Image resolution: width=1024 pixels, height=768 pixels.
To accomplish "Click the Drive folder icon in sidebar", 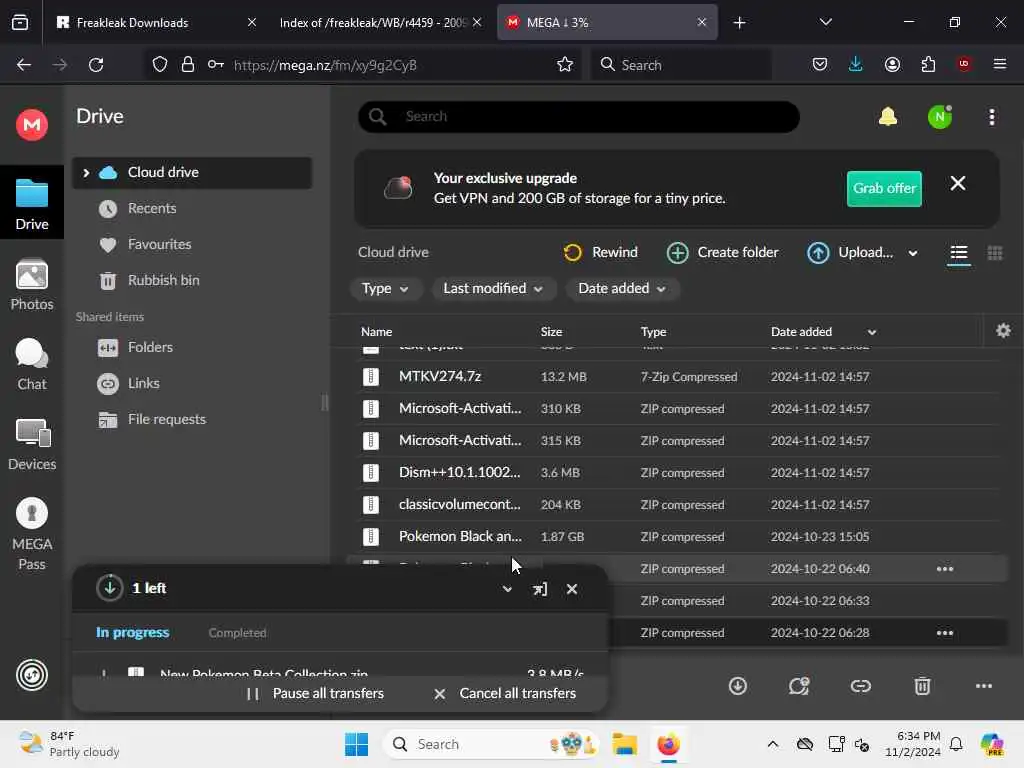I will pyautogui.click(x=31, y=194).
